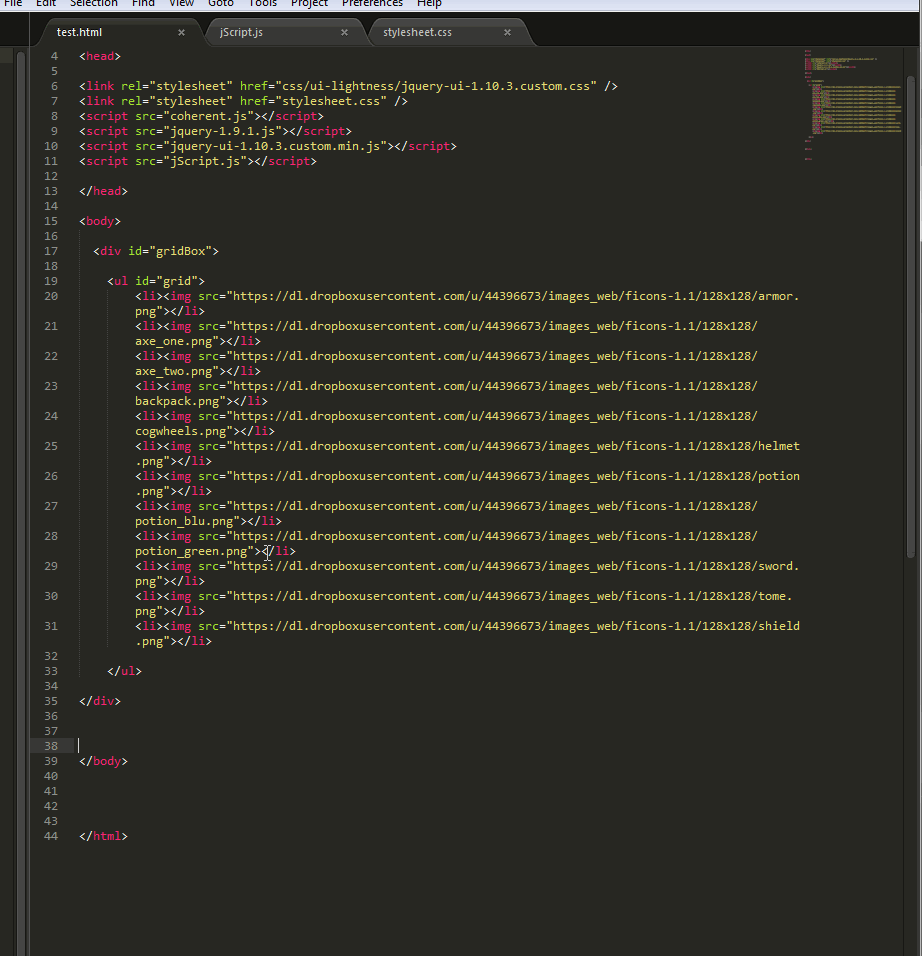Click line number 44 in the gutter
Viewport: 922px width, 956px height.
[50, 836]
